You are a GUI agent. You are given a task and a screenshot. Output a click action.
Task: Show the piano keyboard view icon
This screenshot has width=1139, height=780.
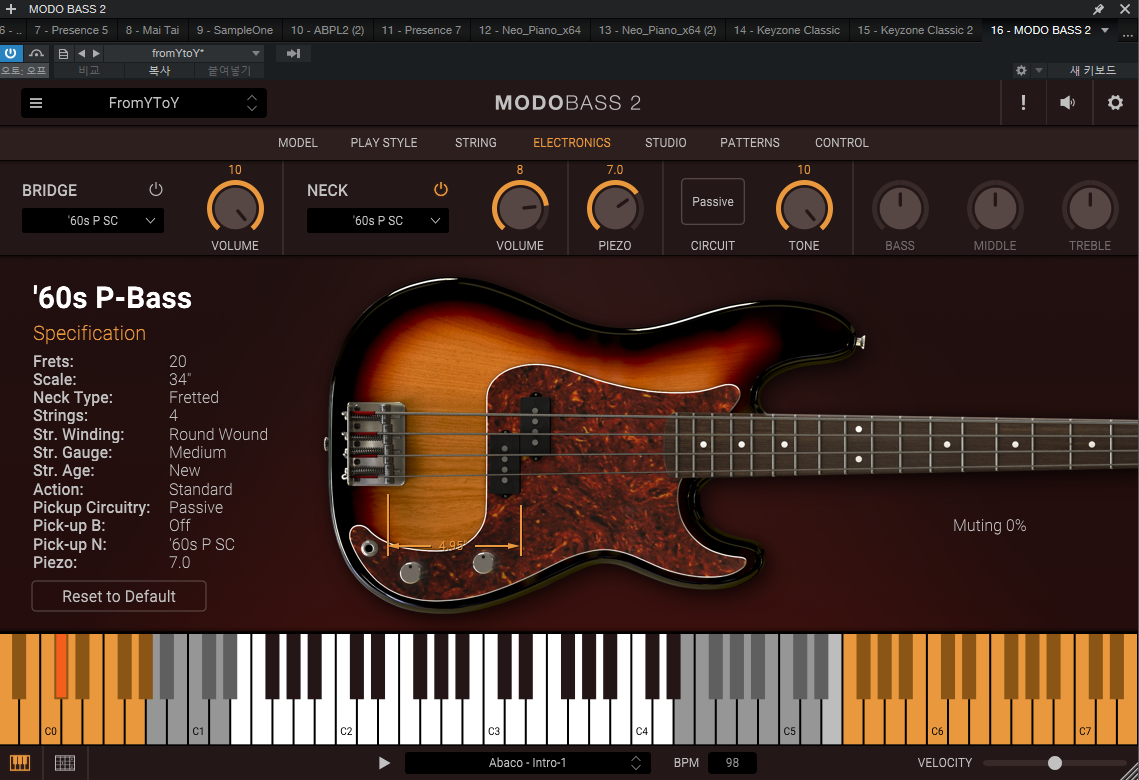tap(20, 763)
